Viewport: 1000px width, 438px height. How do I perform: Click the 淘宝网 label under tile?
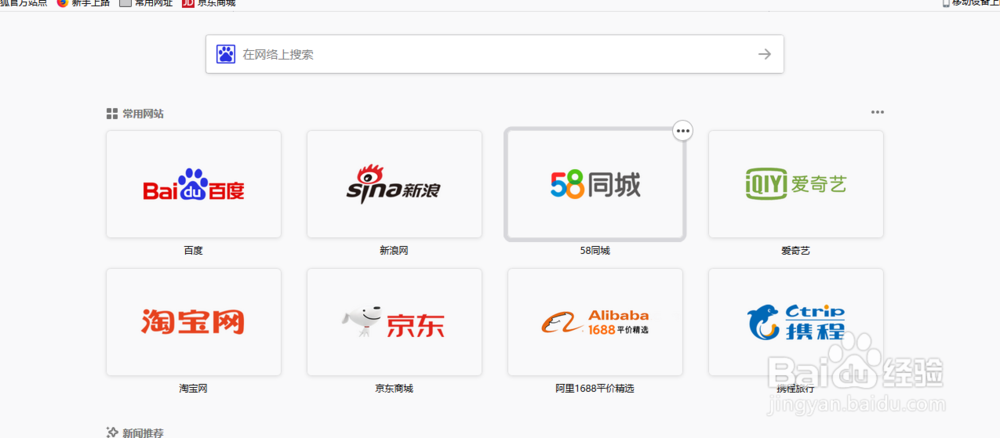pos(193,389)
